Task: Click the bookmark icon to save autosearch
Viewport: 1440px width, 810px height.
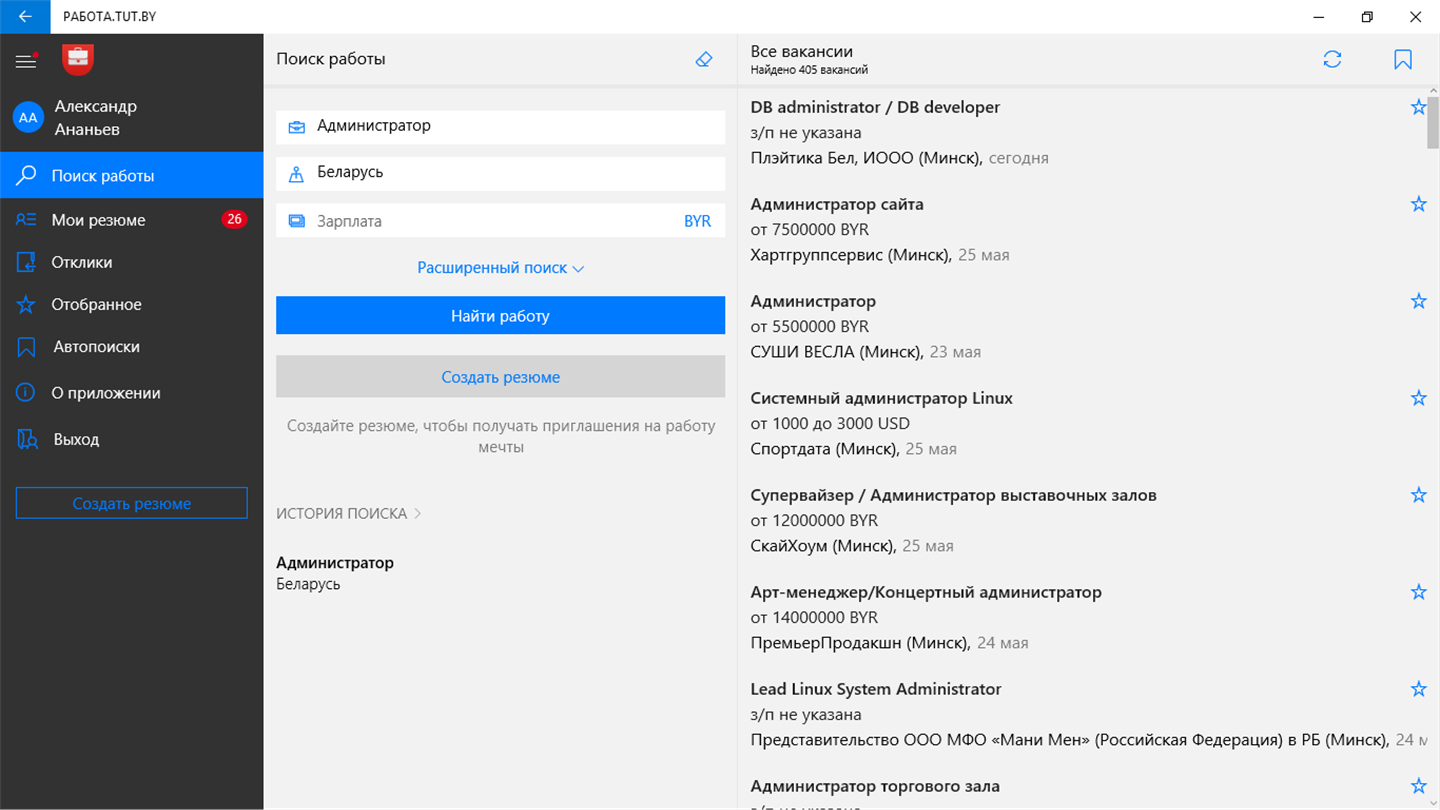Action: coord(1403,60)
